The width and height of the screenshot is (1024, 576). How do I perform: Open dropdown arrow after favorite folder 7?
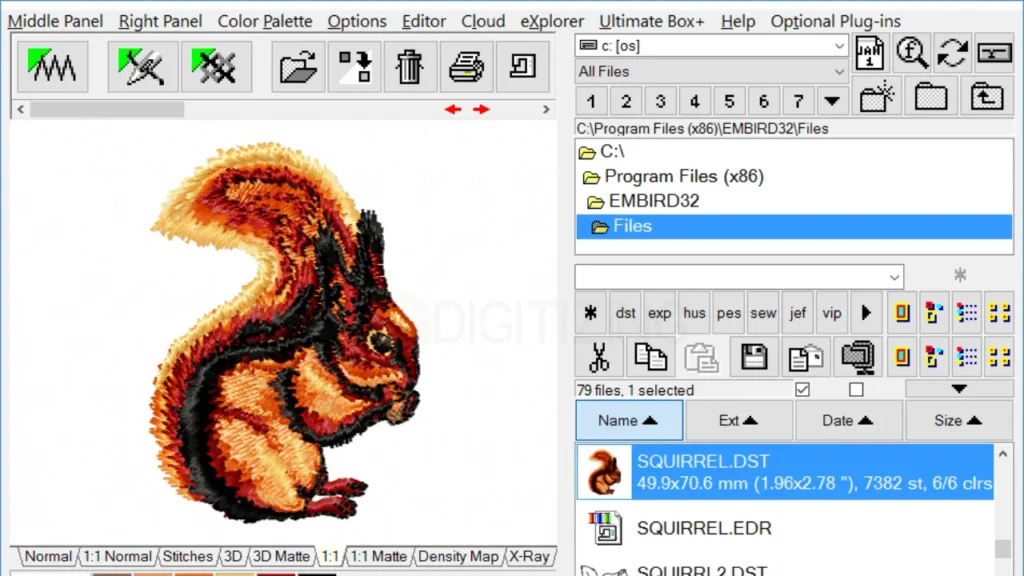pyautogui.click(x=831, y=101)
